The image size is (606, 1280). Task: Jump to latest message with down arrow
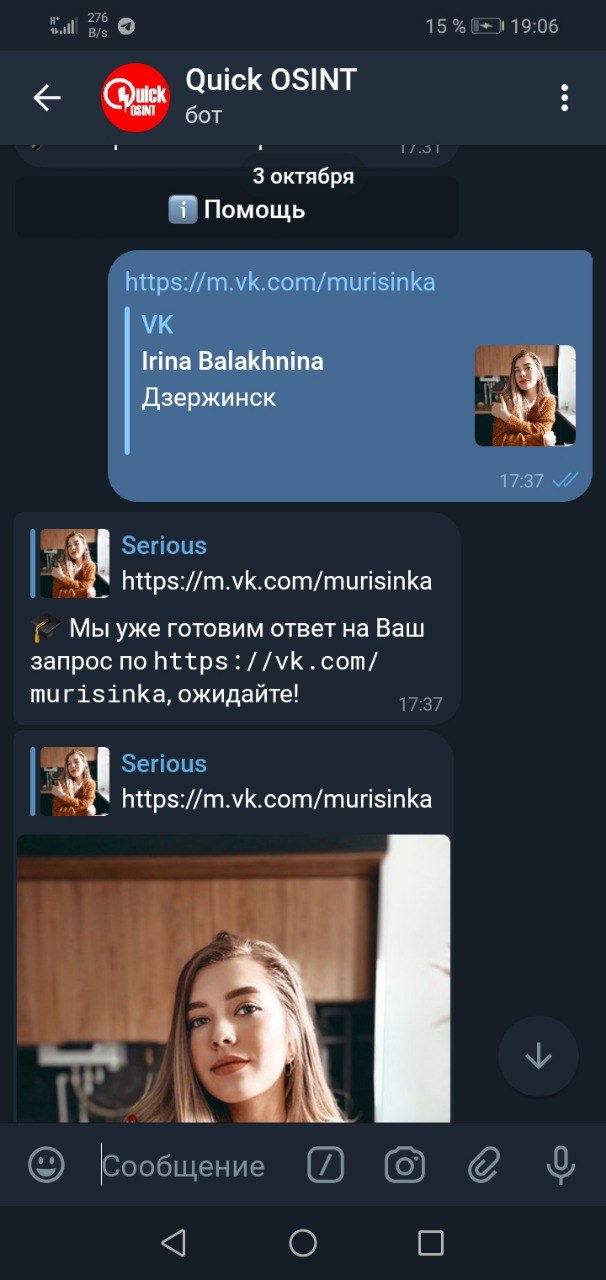pyautogui.click(x=538, y=1056)
